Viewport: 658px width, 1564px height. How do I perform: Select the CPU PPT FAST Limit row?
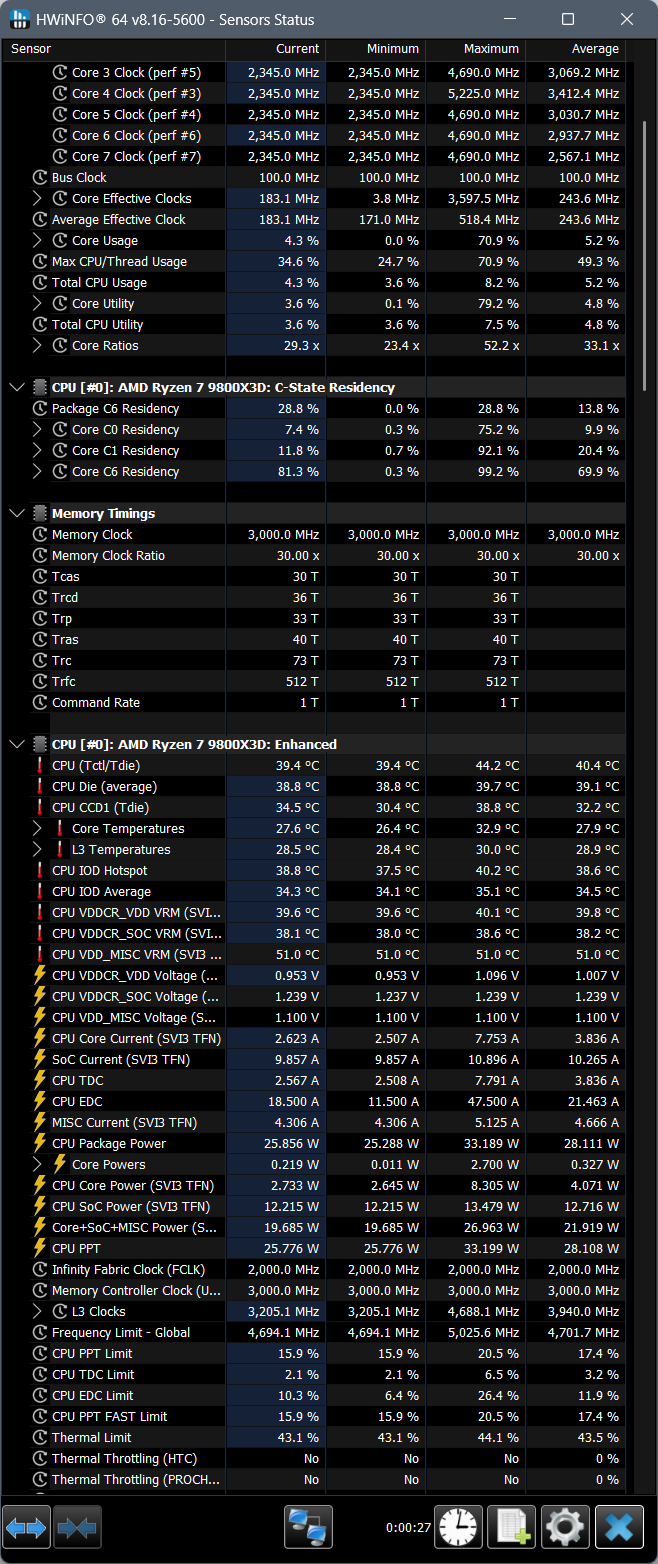[x=314, y=1416]
